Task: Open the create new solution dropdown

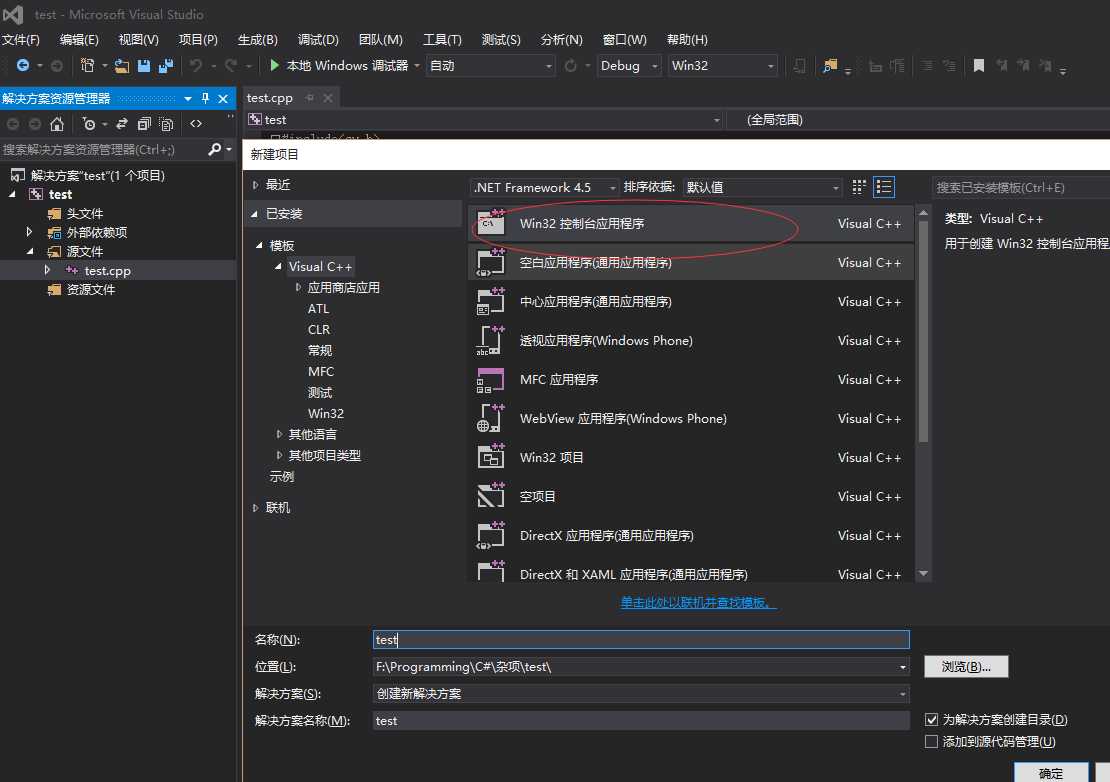Action: point(903,694)
